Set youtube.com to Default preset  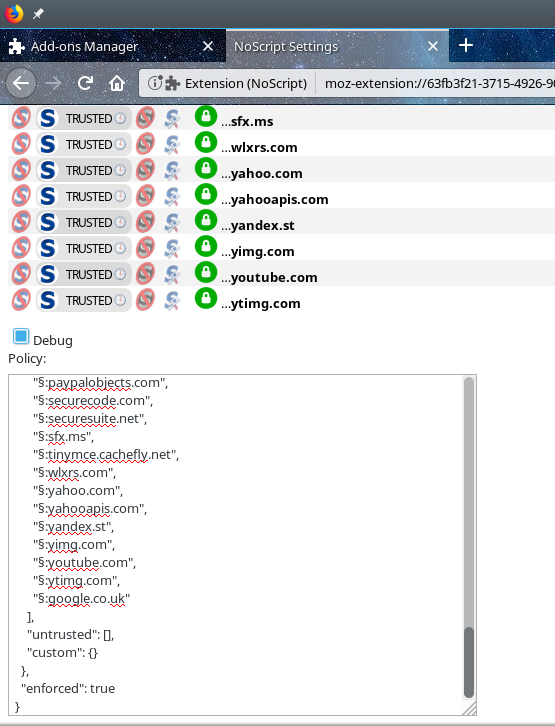pos(21,274)
